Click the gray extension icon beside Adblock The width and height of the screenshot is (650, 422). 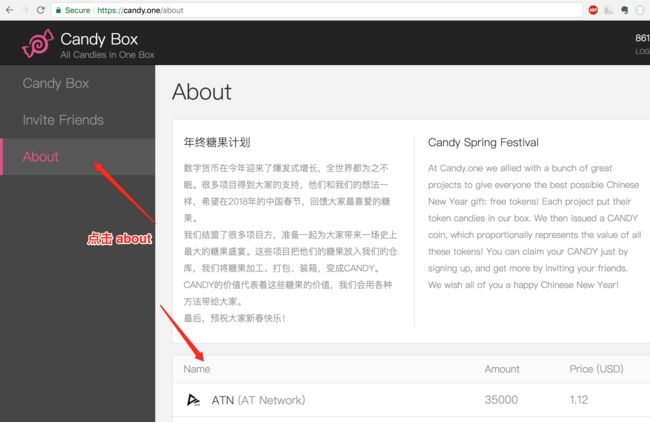(609, 10)
